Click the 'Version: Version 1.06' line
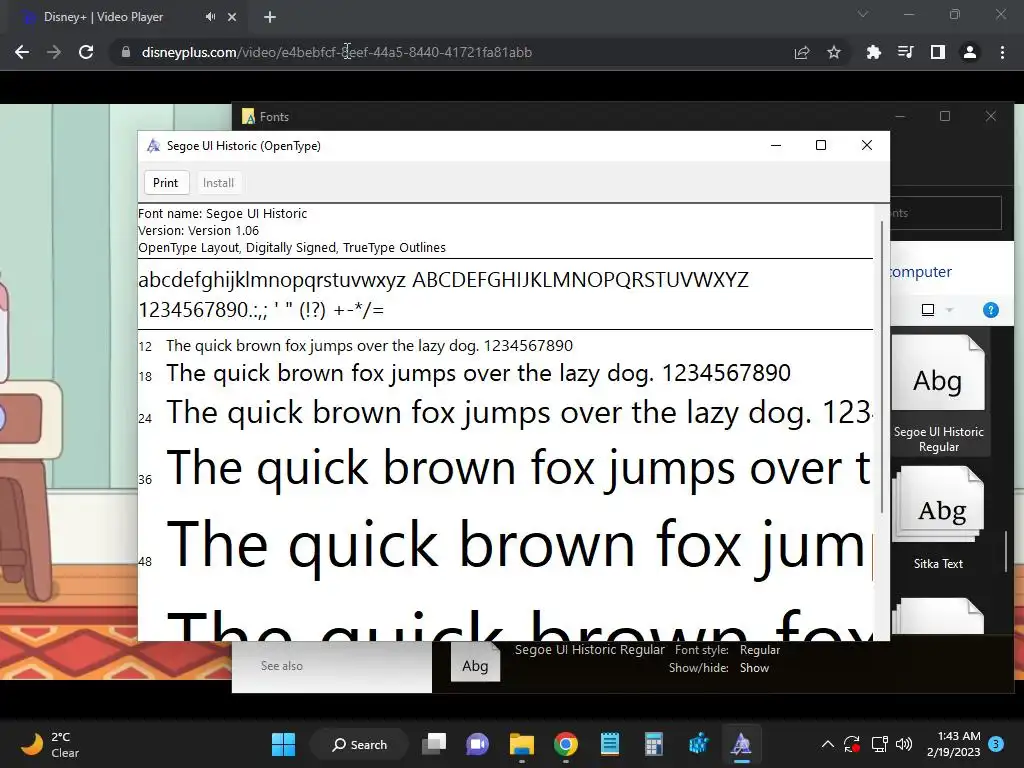 pyautogui.click(x=199, y=231)
